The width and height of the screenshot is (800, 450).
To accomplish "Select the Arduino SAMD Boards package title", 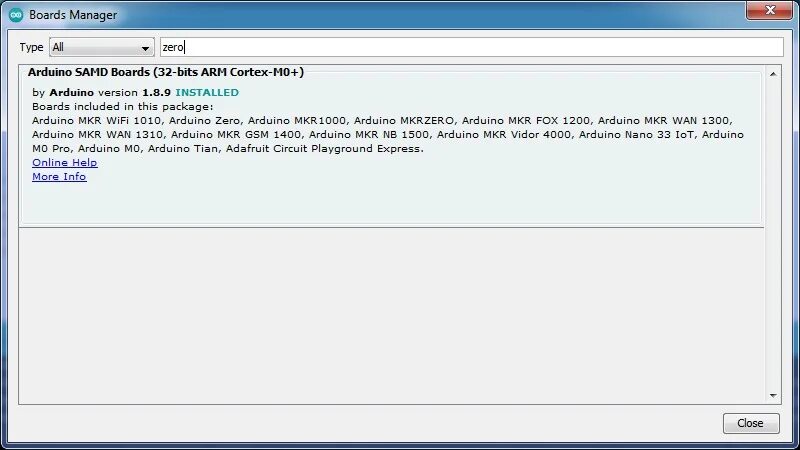I will (166, 72).
